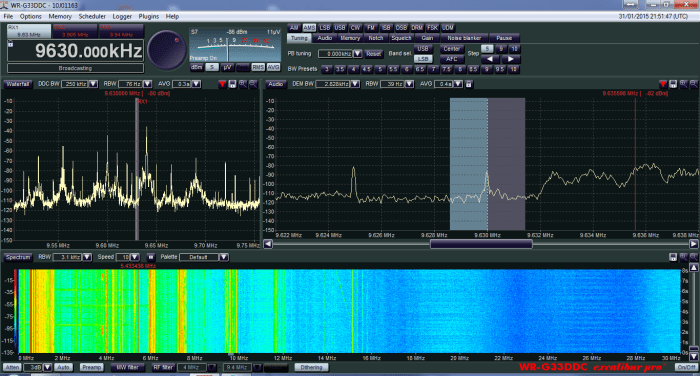
Task: Step frequency up with the right arrow
Action: (510, 59)
